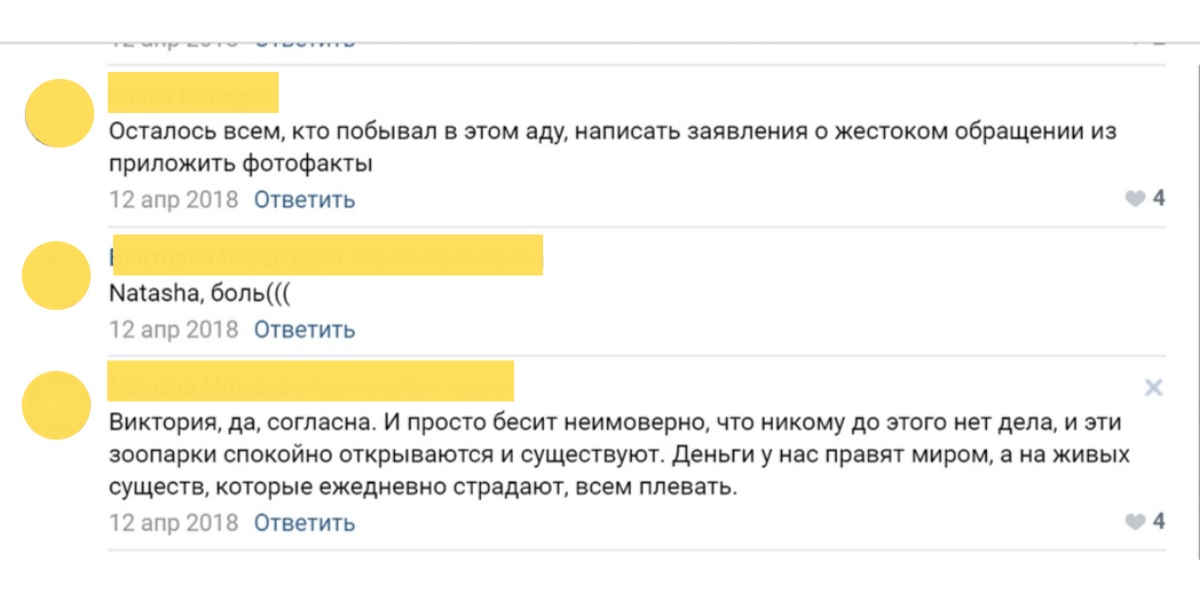Open avatar of the «Осталось всем» commenter
The height and width of the screenshot is (600, 1200).
(58, 113)
